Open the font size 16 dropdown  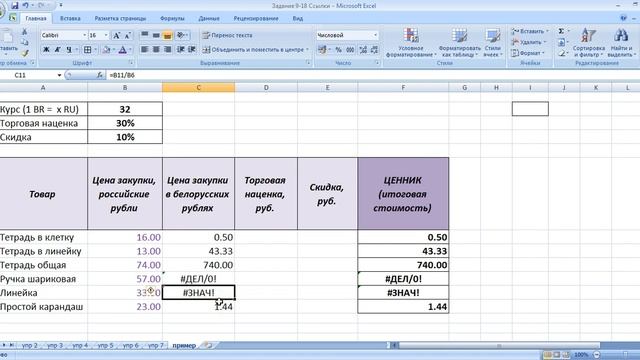click(x=106, y=36)
